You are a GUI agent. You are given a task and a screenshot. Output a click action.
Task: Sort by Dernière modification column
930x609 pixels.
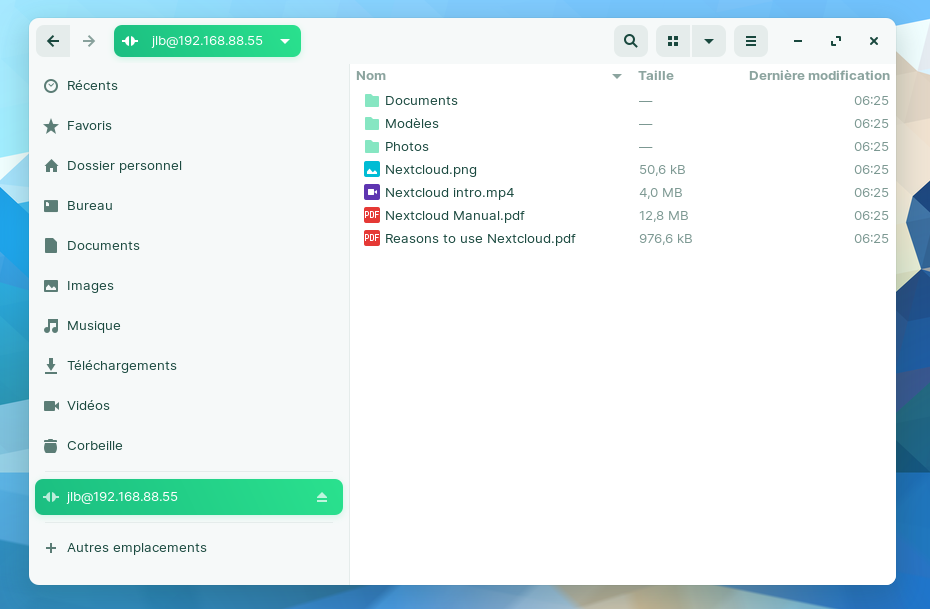818,76
